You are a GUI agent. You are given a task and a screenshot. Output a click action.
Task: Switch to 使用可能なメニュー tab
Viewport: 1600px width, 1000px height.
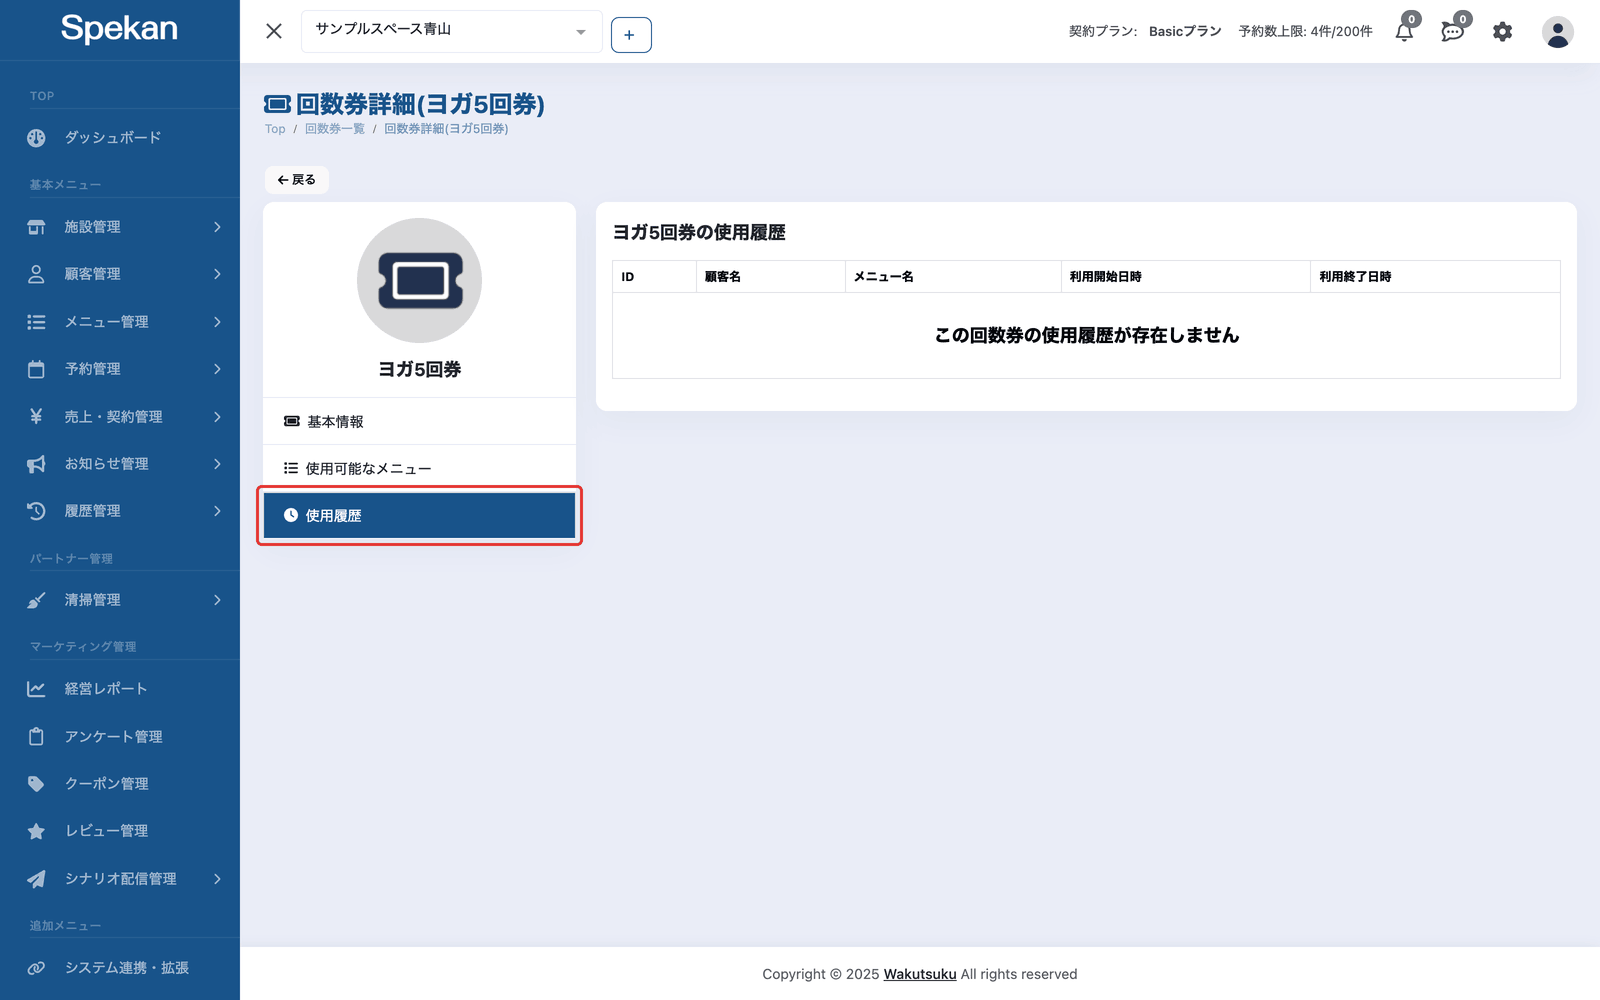(x=419, y=468)
